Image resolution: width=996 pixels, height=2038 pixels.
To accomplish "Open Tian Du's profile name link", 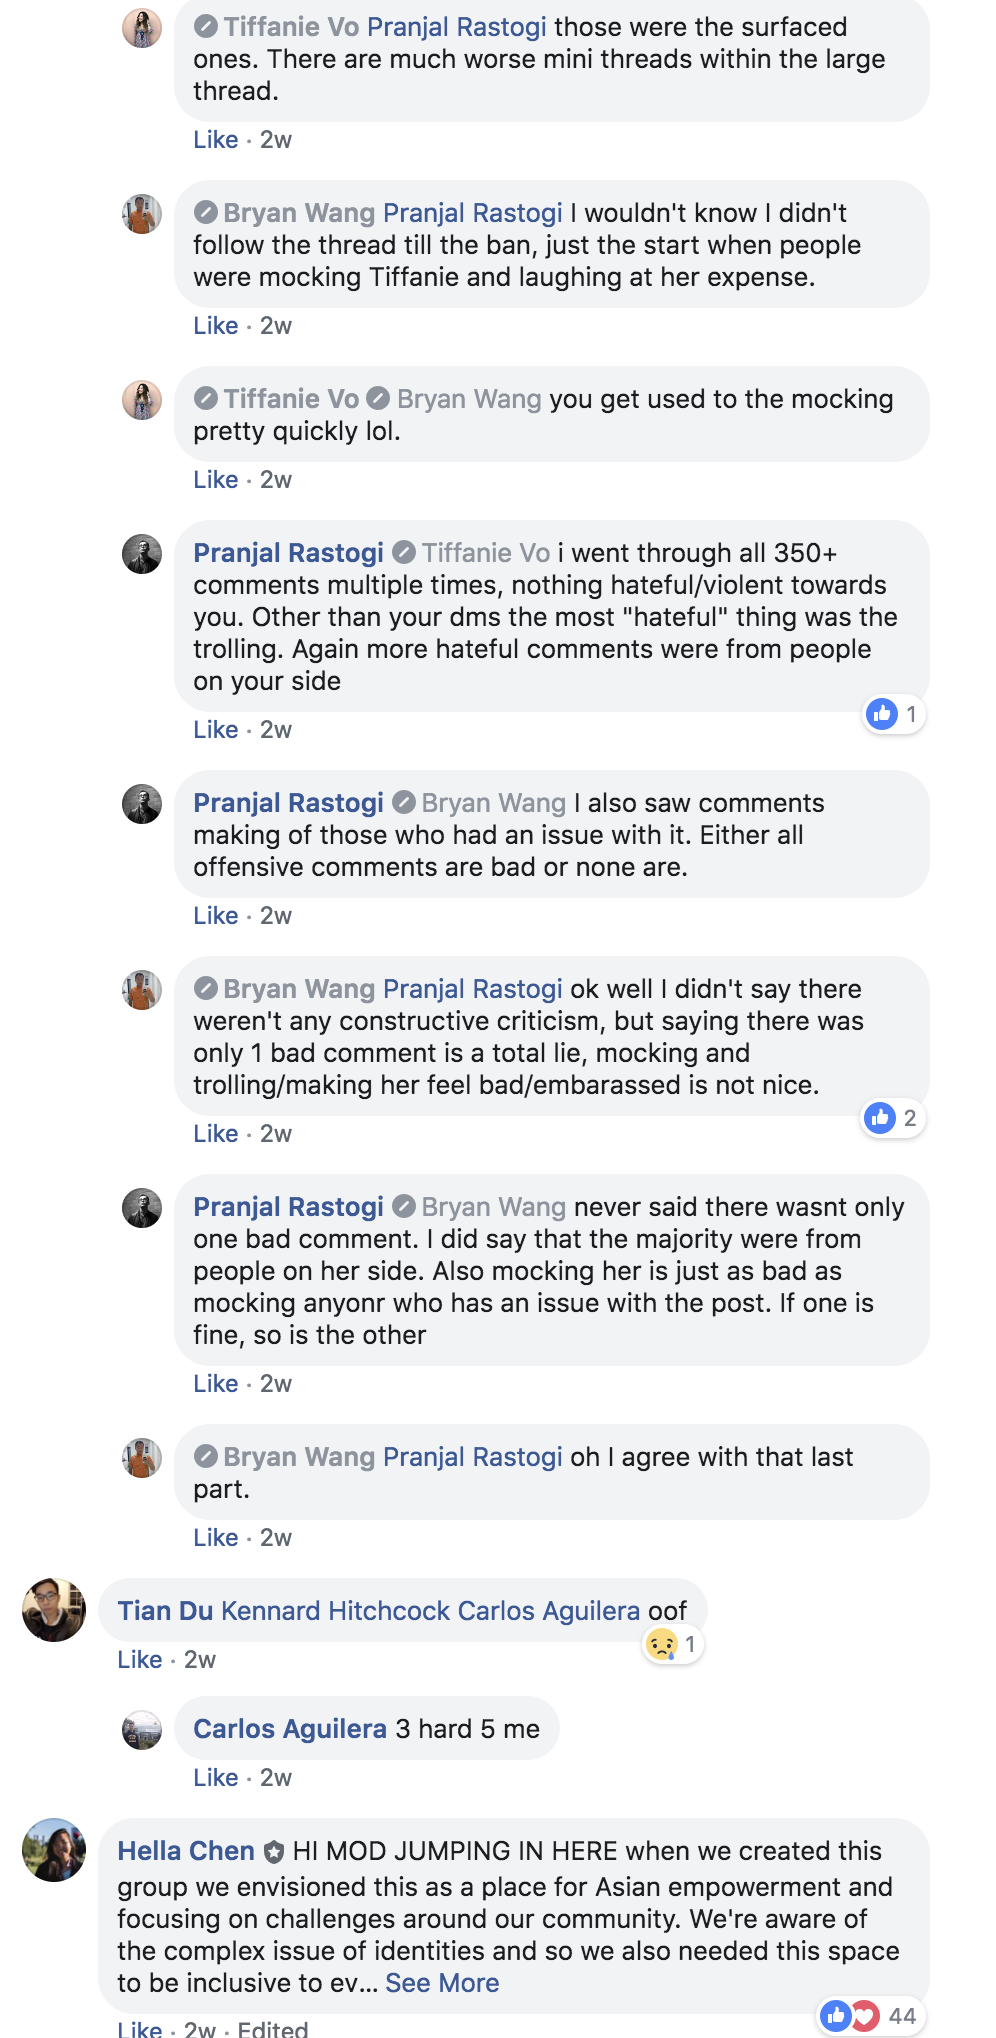I will [165, 1611].
